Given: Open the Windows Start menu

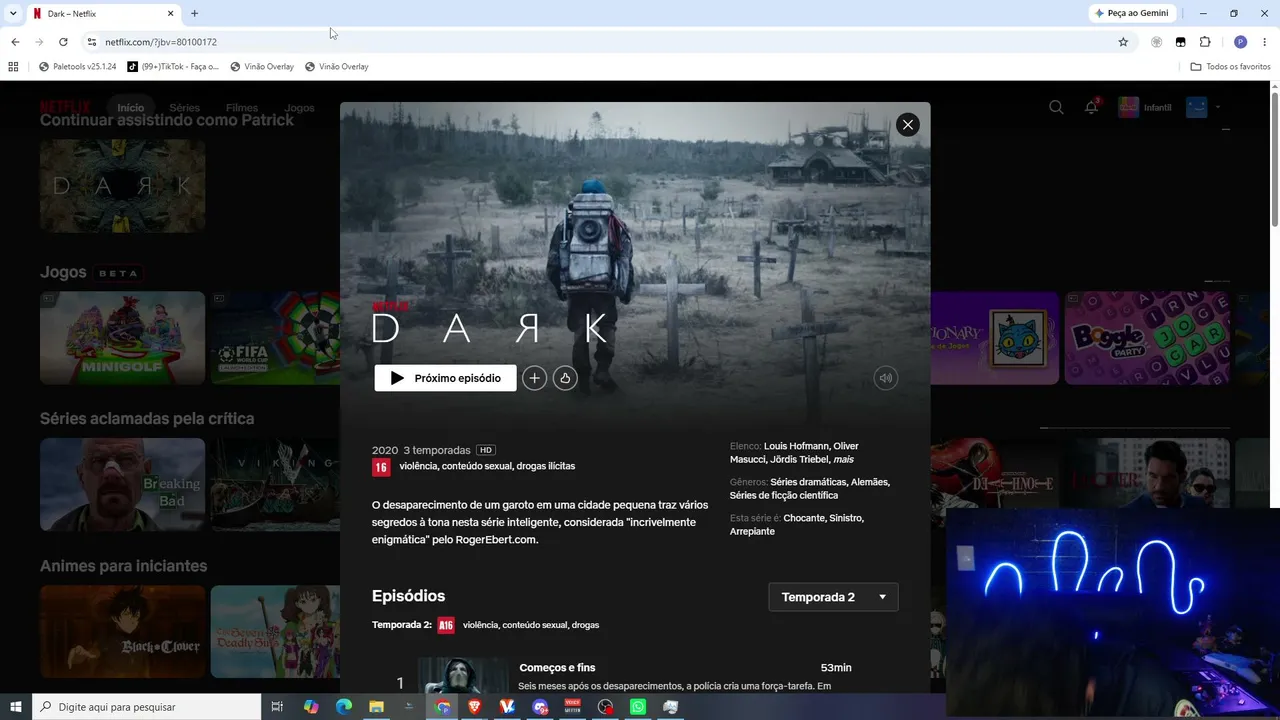Looking at the screenshot, I should pyautogui.click(x=16, y=707).
